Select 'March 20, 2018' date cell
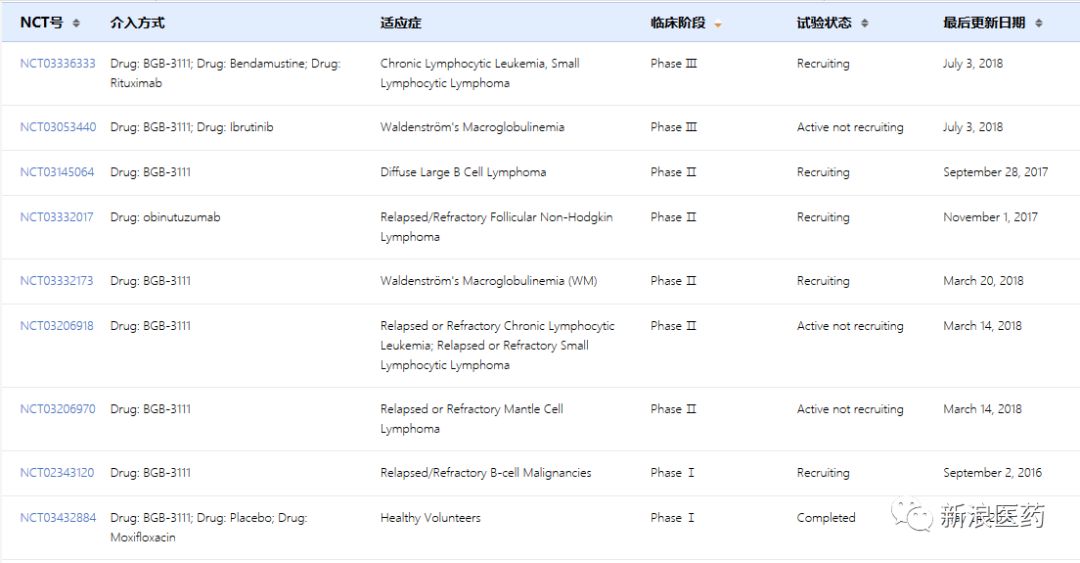This screenshot has width=1080, height=563. 983,280
